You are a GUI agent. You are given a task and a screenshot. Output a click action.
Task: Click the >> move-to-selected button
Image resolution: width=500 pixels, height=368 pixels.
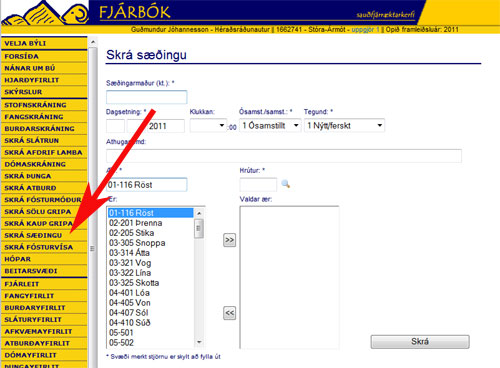tap(229, 240)
